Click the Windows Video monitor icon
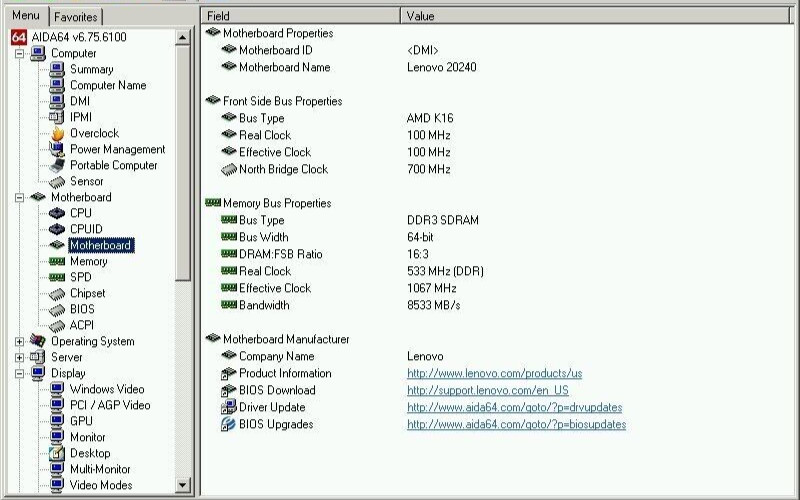 [x=57, y=389]
